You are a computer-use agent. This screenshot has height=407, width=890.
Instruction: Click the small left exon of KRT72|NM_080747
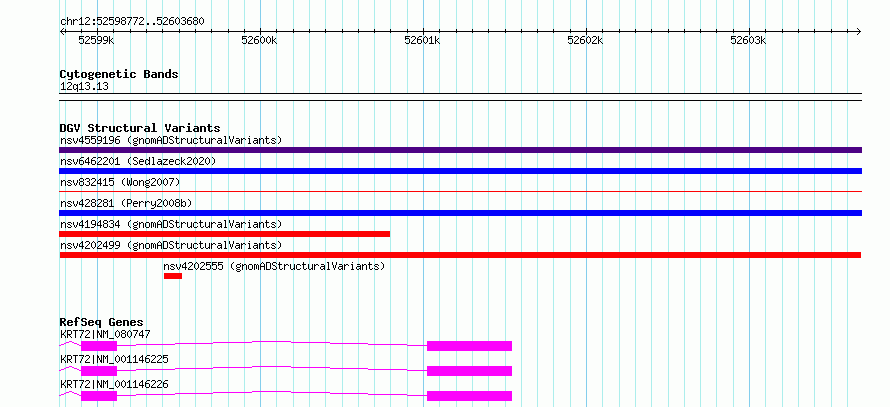coord(99,346)
